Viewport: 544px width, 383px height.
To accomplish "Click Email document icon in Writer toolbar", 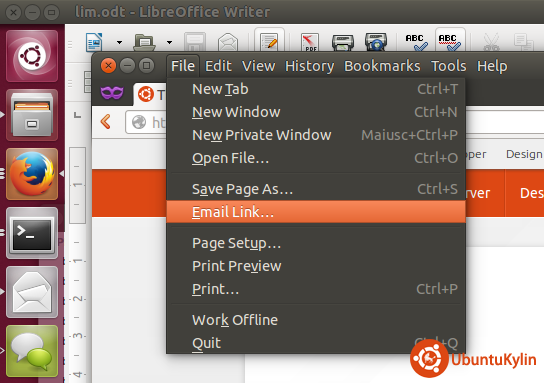I will coord(228,42).
